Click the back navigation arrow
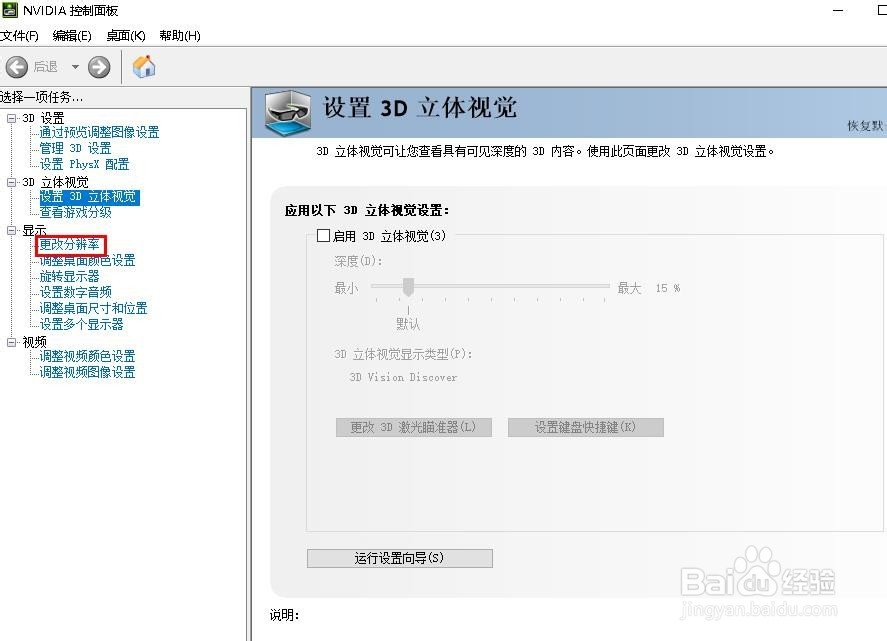The width and height of the screenshot is (887, 641). coord(17,67)
